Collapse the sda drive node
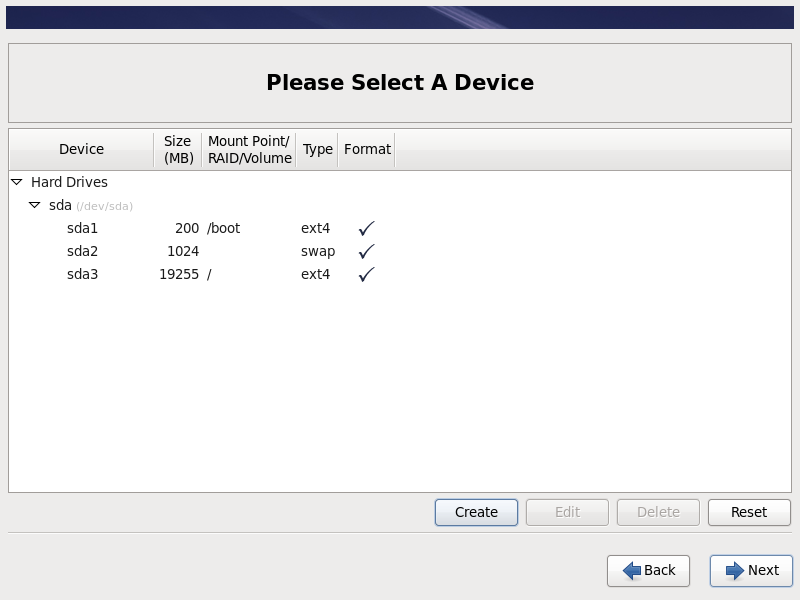 pyautogui.click(x=35, y=205)
